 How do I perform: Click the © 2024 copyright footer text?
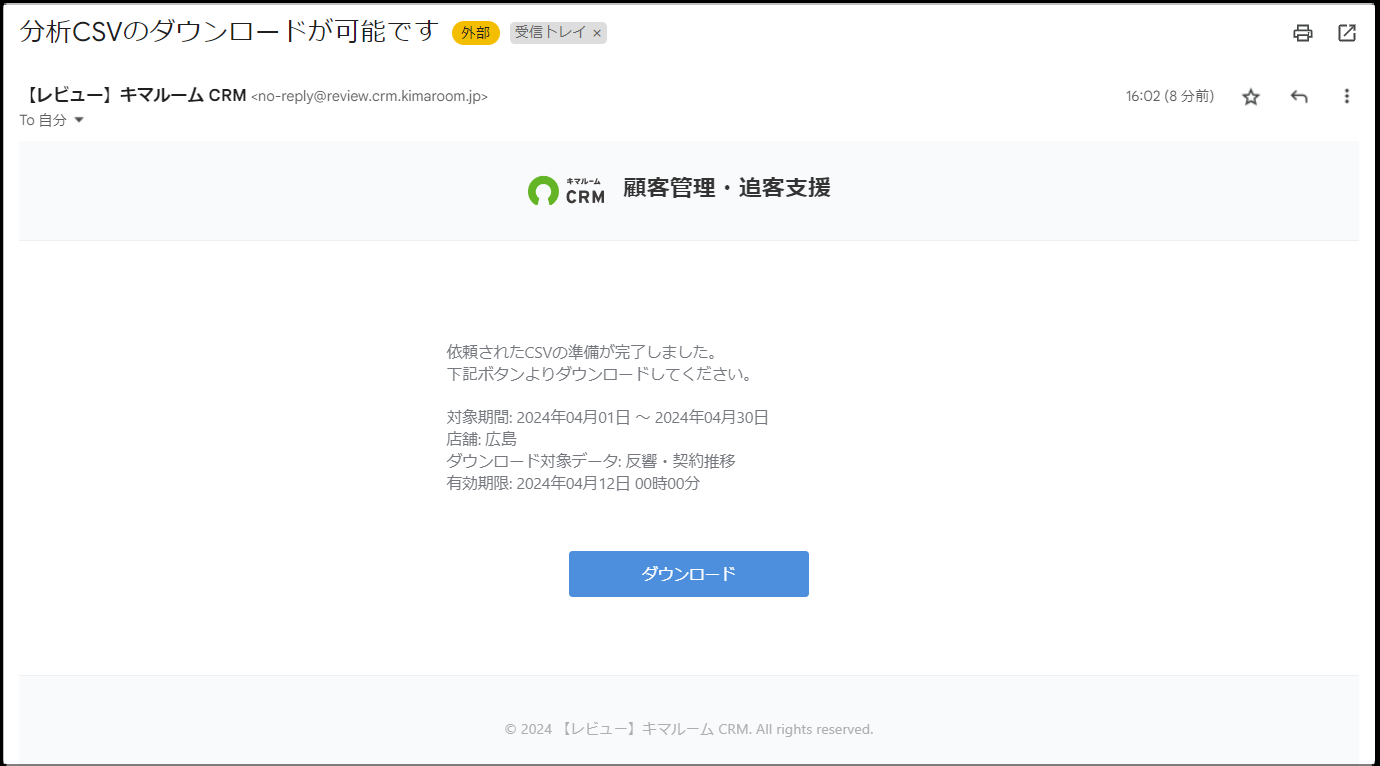pos(689,730)
